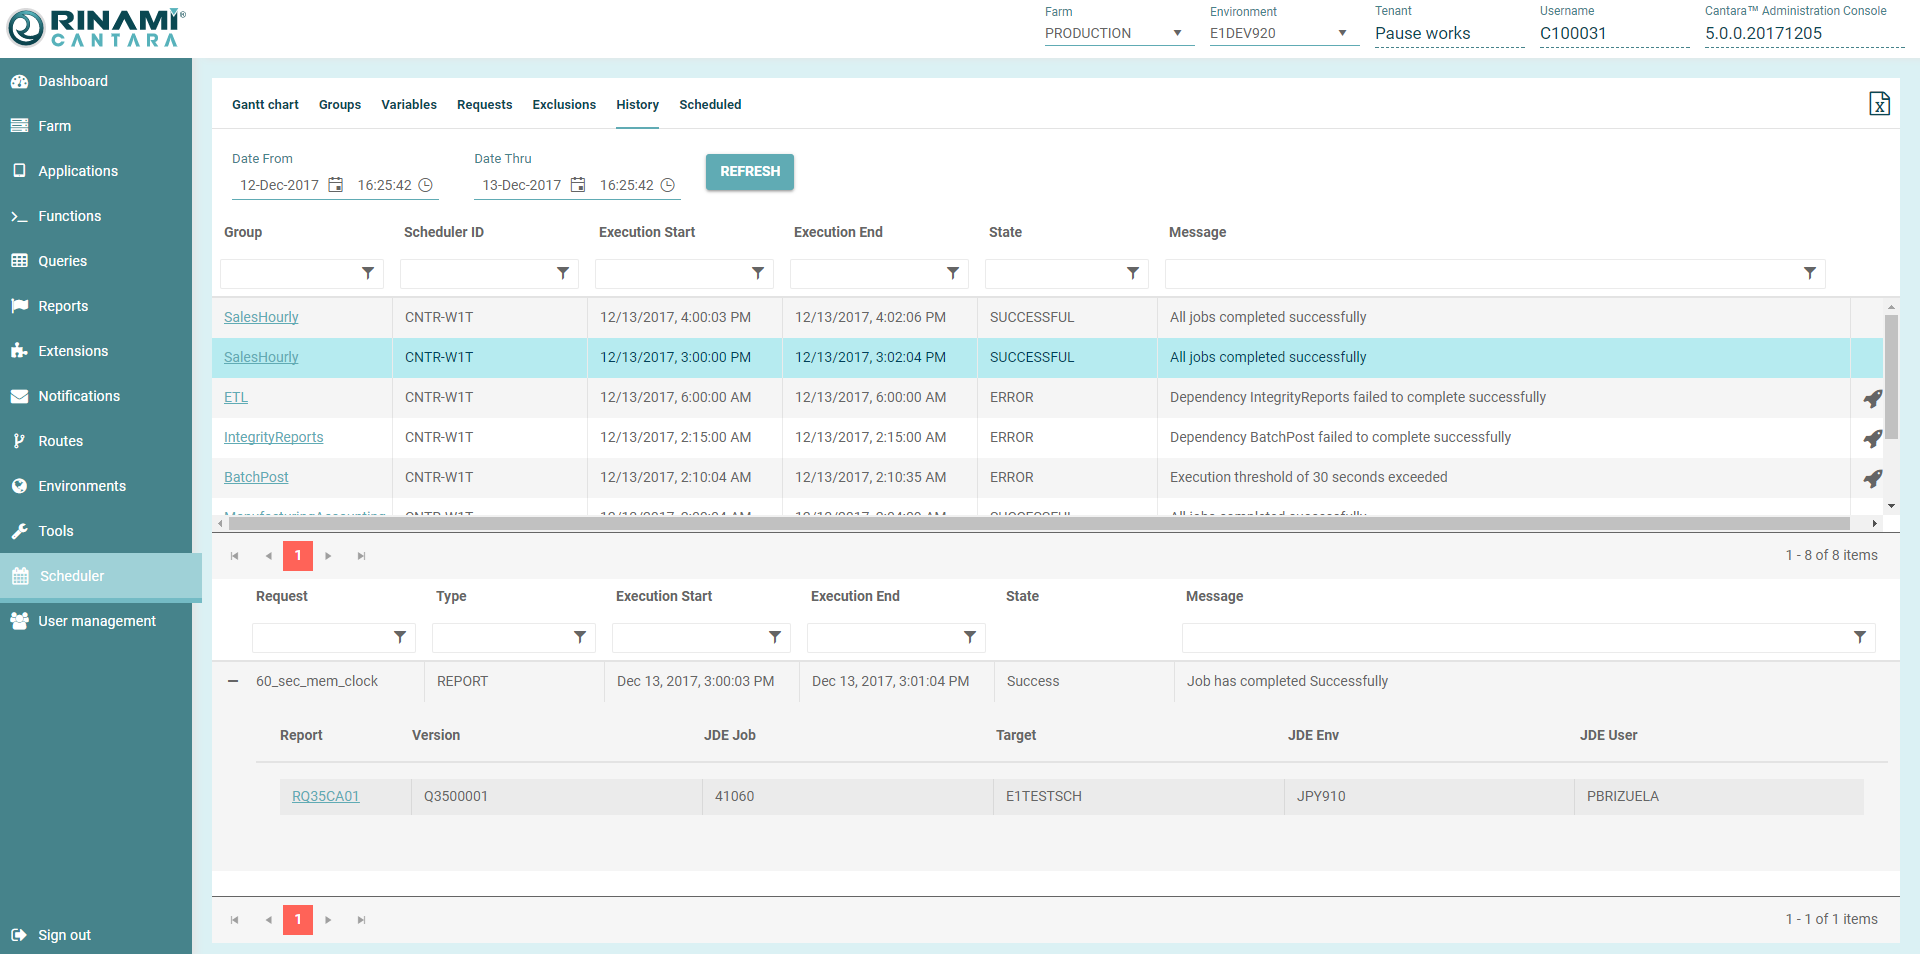Screen dimensions: 1920x954
Task: Open the Farm dropdown
Action: [1118, 33]
